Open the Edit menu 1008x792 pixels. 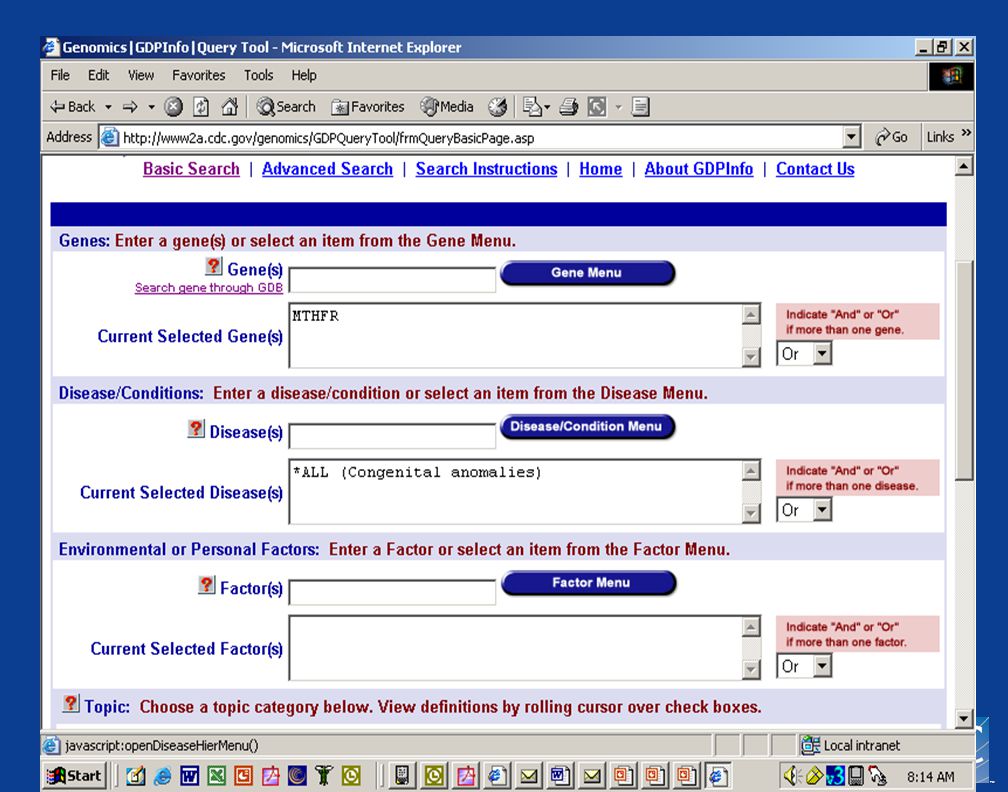pos(98,75)
